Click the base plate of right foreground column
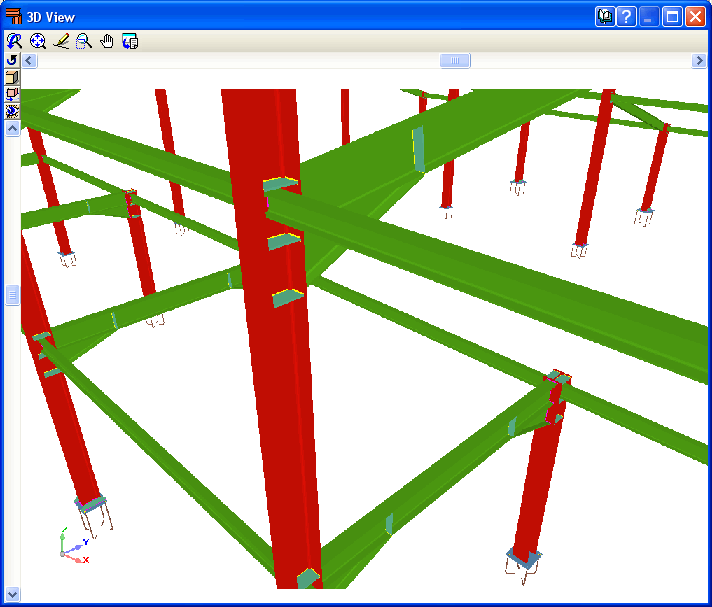The image size is (712, 607). pos(524,559)
